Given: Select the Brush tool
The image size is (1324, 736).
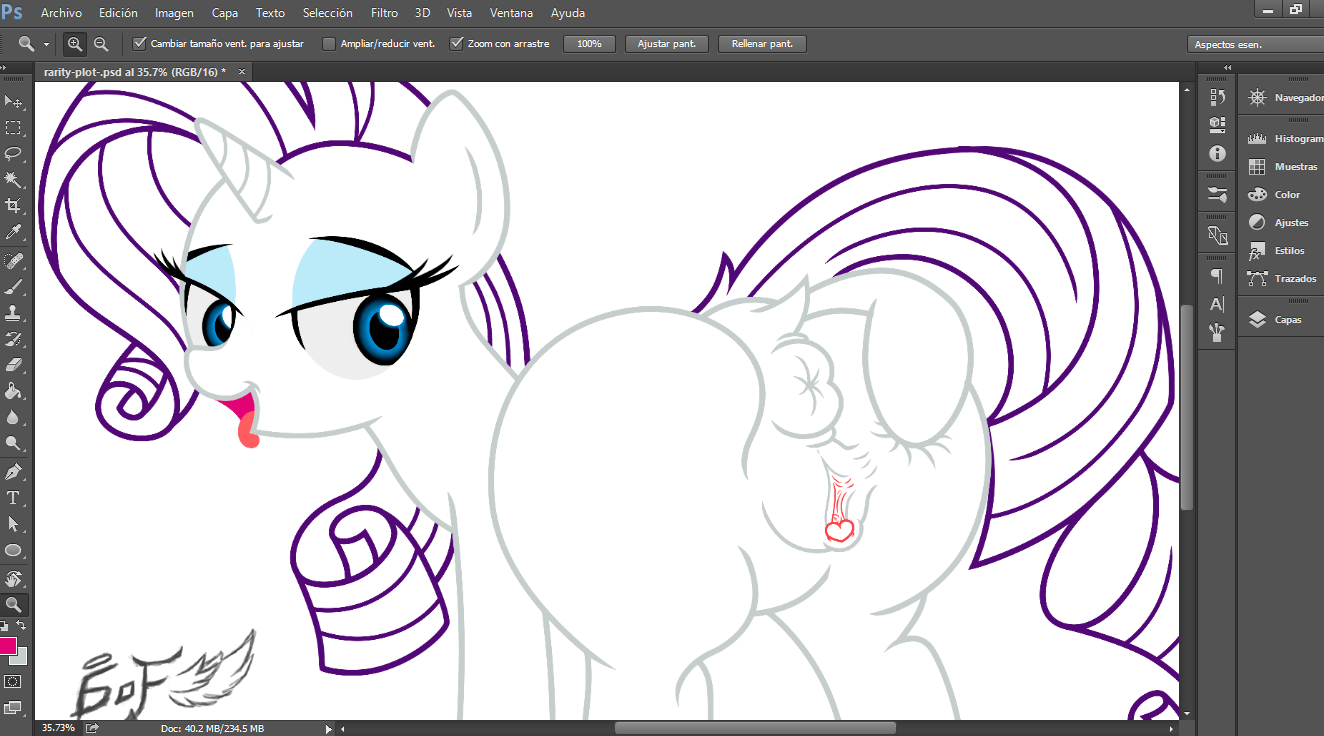Looking at the screenshot, I should point(14,287).
